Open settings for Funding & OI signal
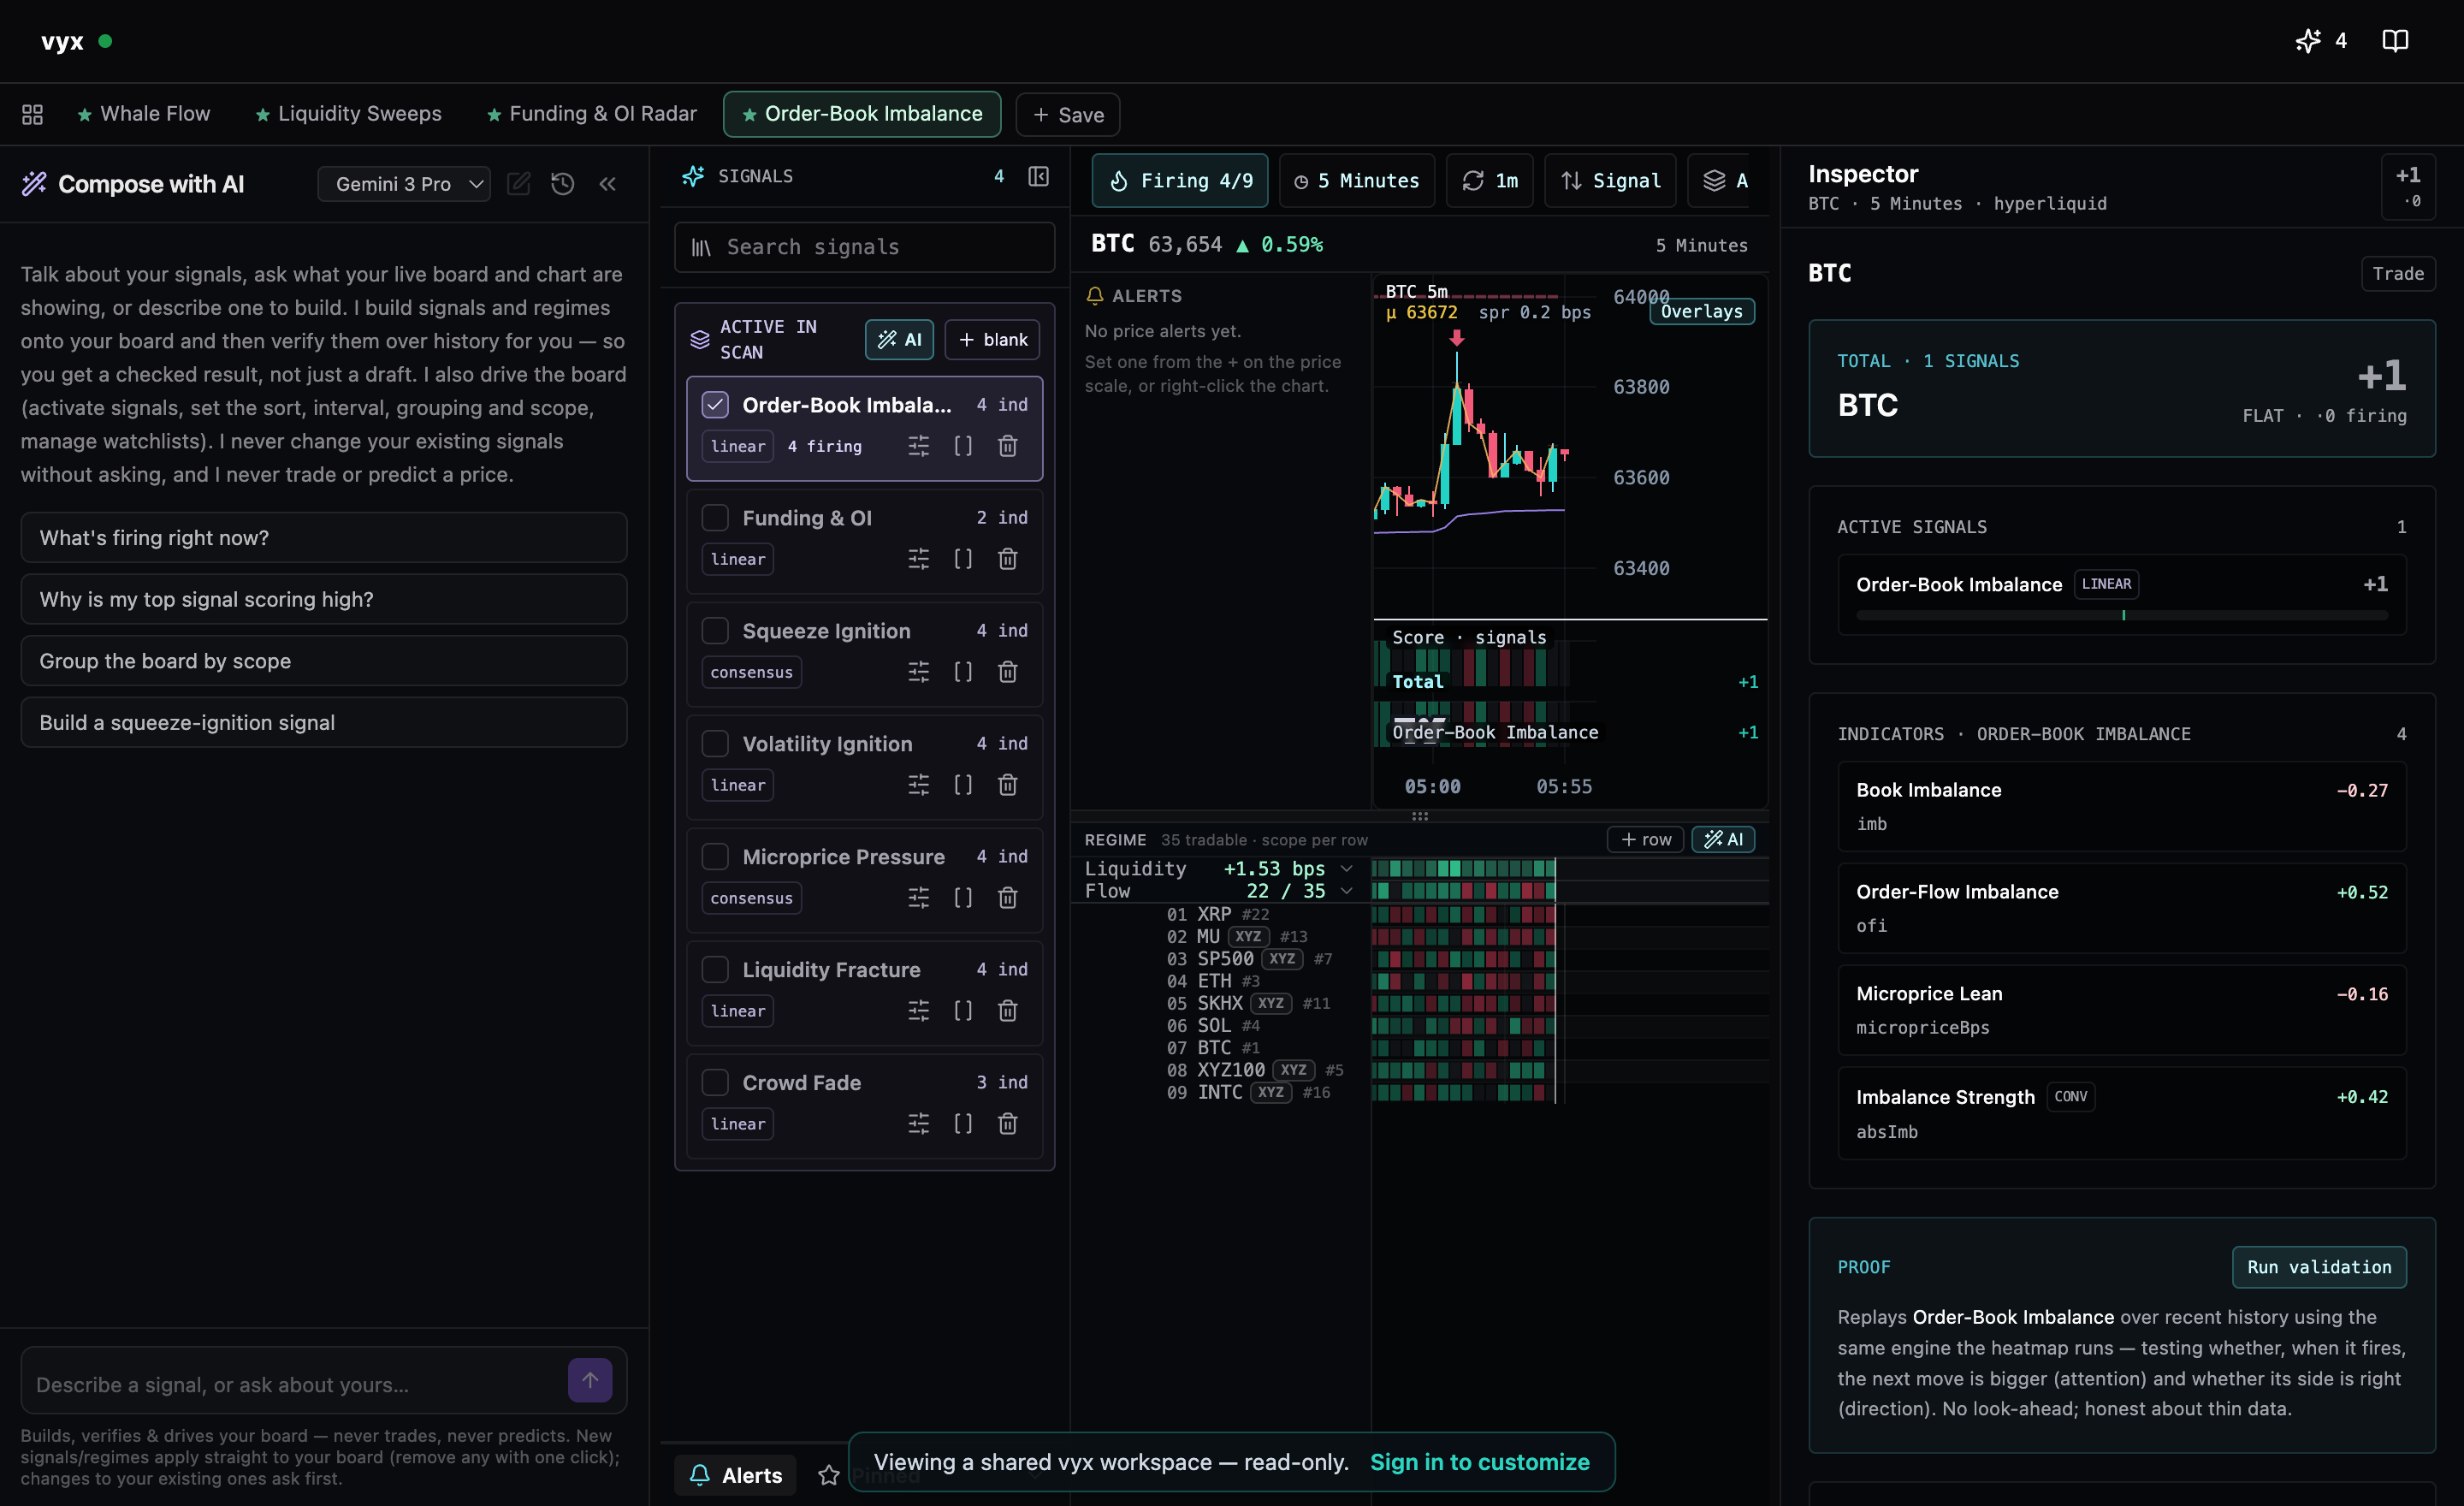2464x1506 pixels. [919, 559]
